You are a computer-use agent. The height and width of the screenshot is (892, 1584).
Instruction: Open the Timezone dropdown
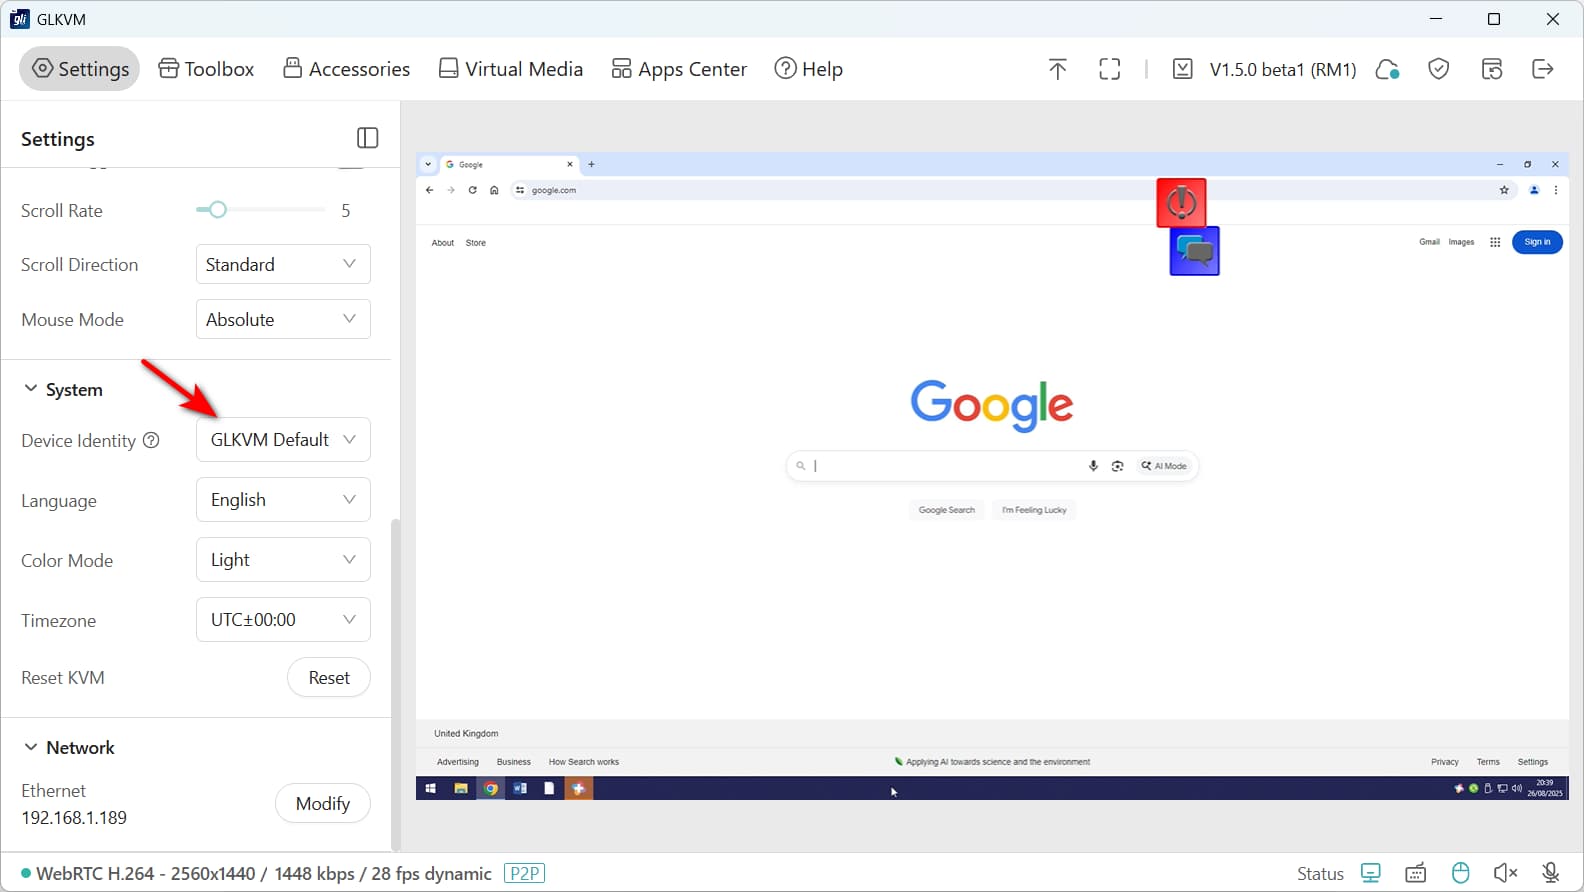[x=283, y=620]
